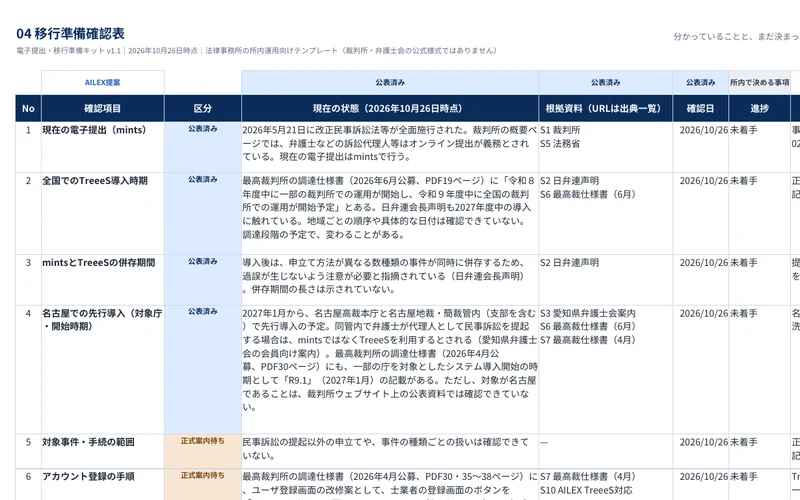This screenshot has height=500, width=800.
Task: Select the "公表済み" group header above 確認日
Action: [701, 82]
